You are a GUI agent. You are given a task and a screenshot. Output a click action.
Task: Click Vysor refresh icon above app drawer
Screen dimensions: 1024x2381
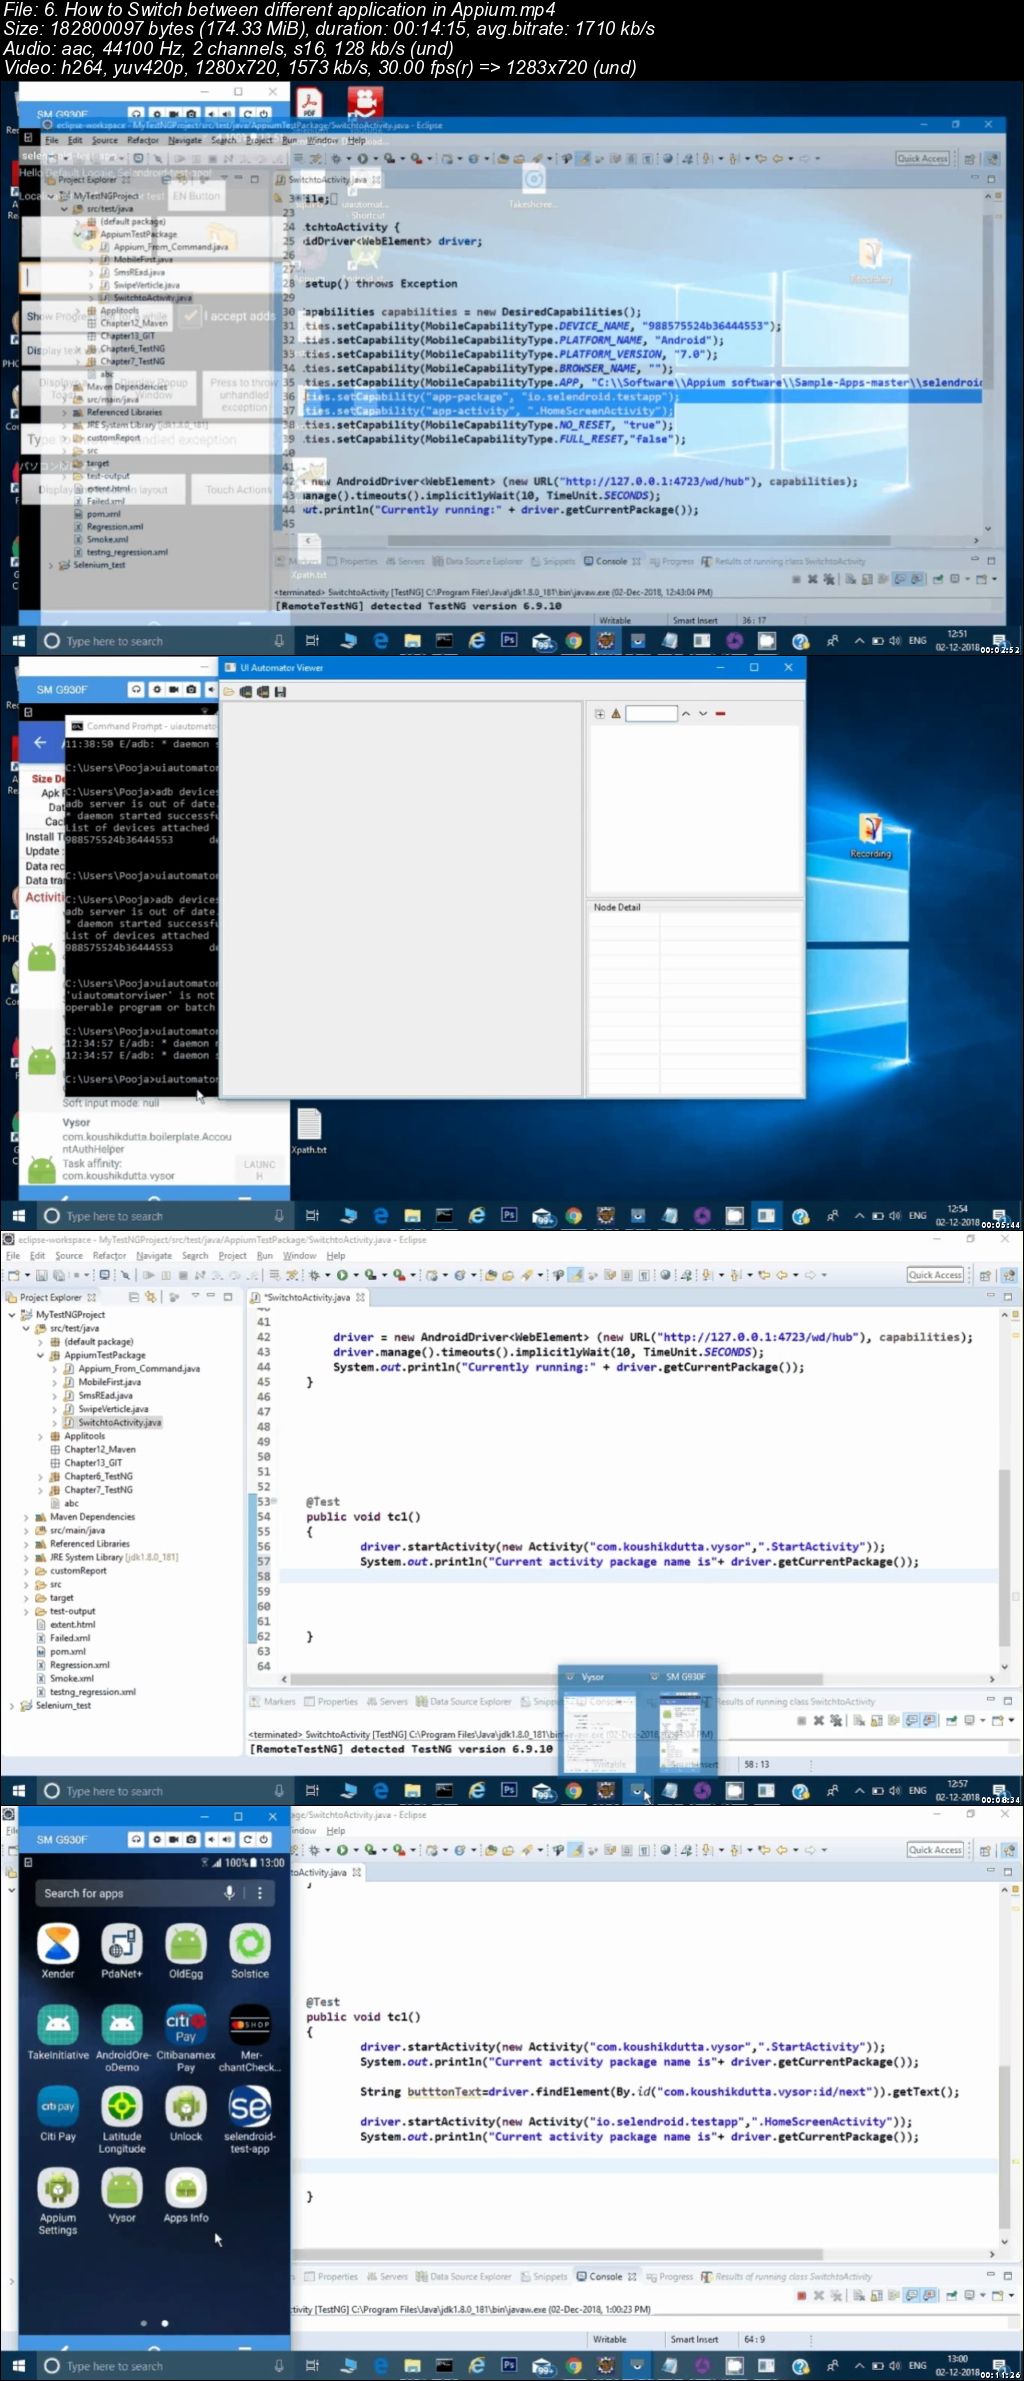tap(247, 1839)
